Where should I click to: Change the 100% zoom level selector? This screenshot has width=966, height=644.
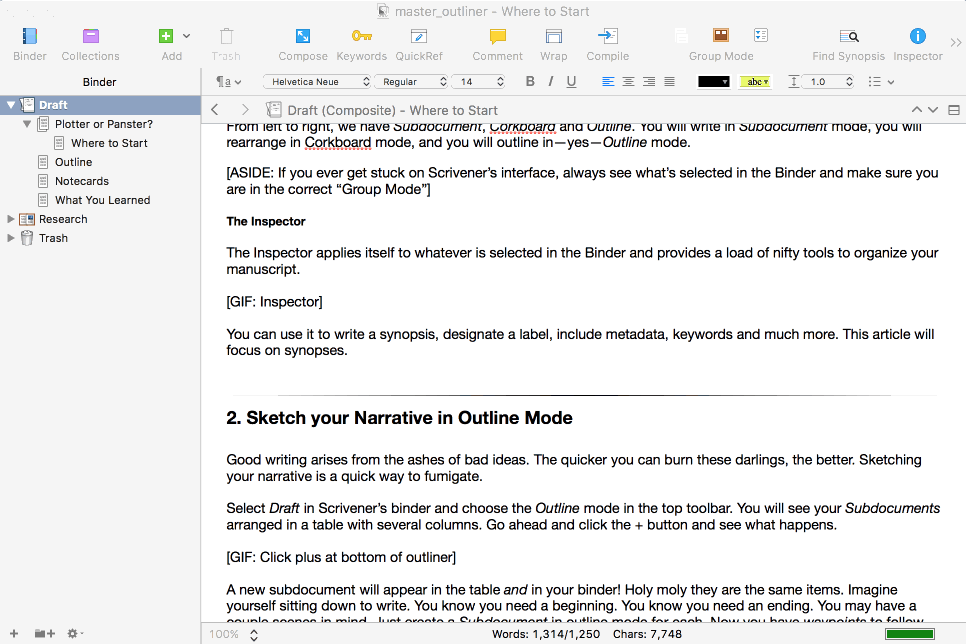(233, 634)
